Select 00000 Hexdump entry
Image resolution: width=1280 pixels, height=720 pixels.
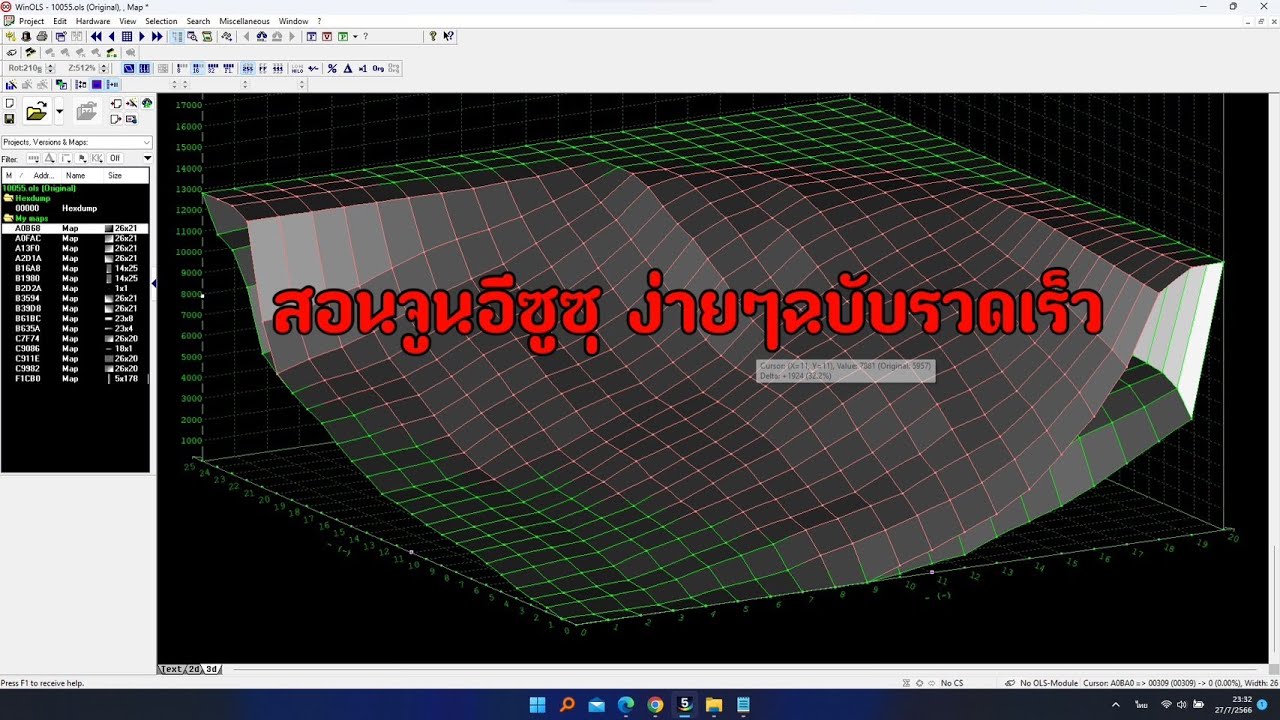(75, 208)
